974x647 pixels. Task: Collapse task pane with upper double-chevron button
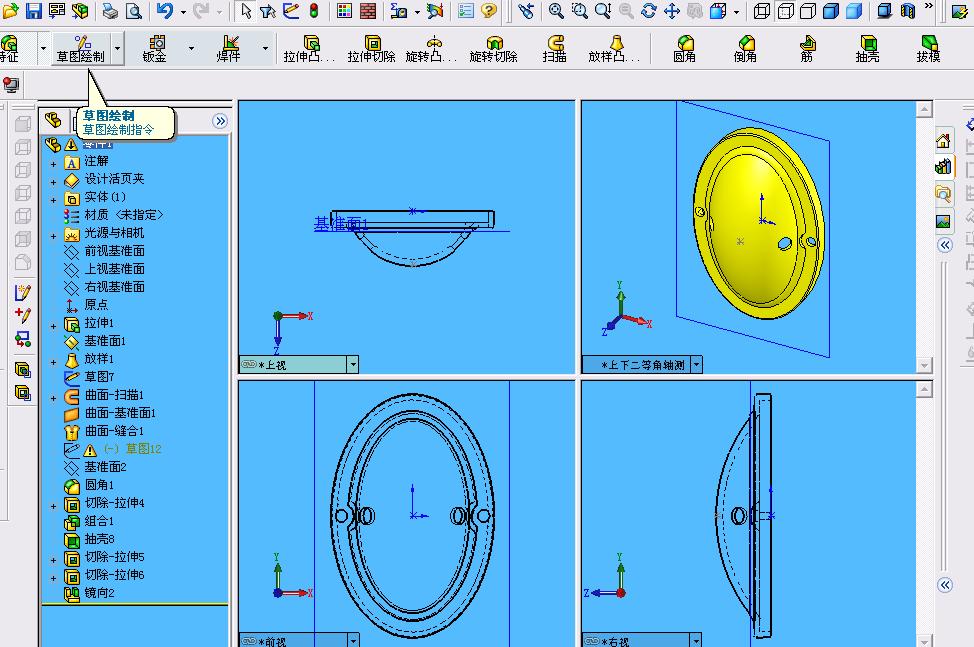945,245
